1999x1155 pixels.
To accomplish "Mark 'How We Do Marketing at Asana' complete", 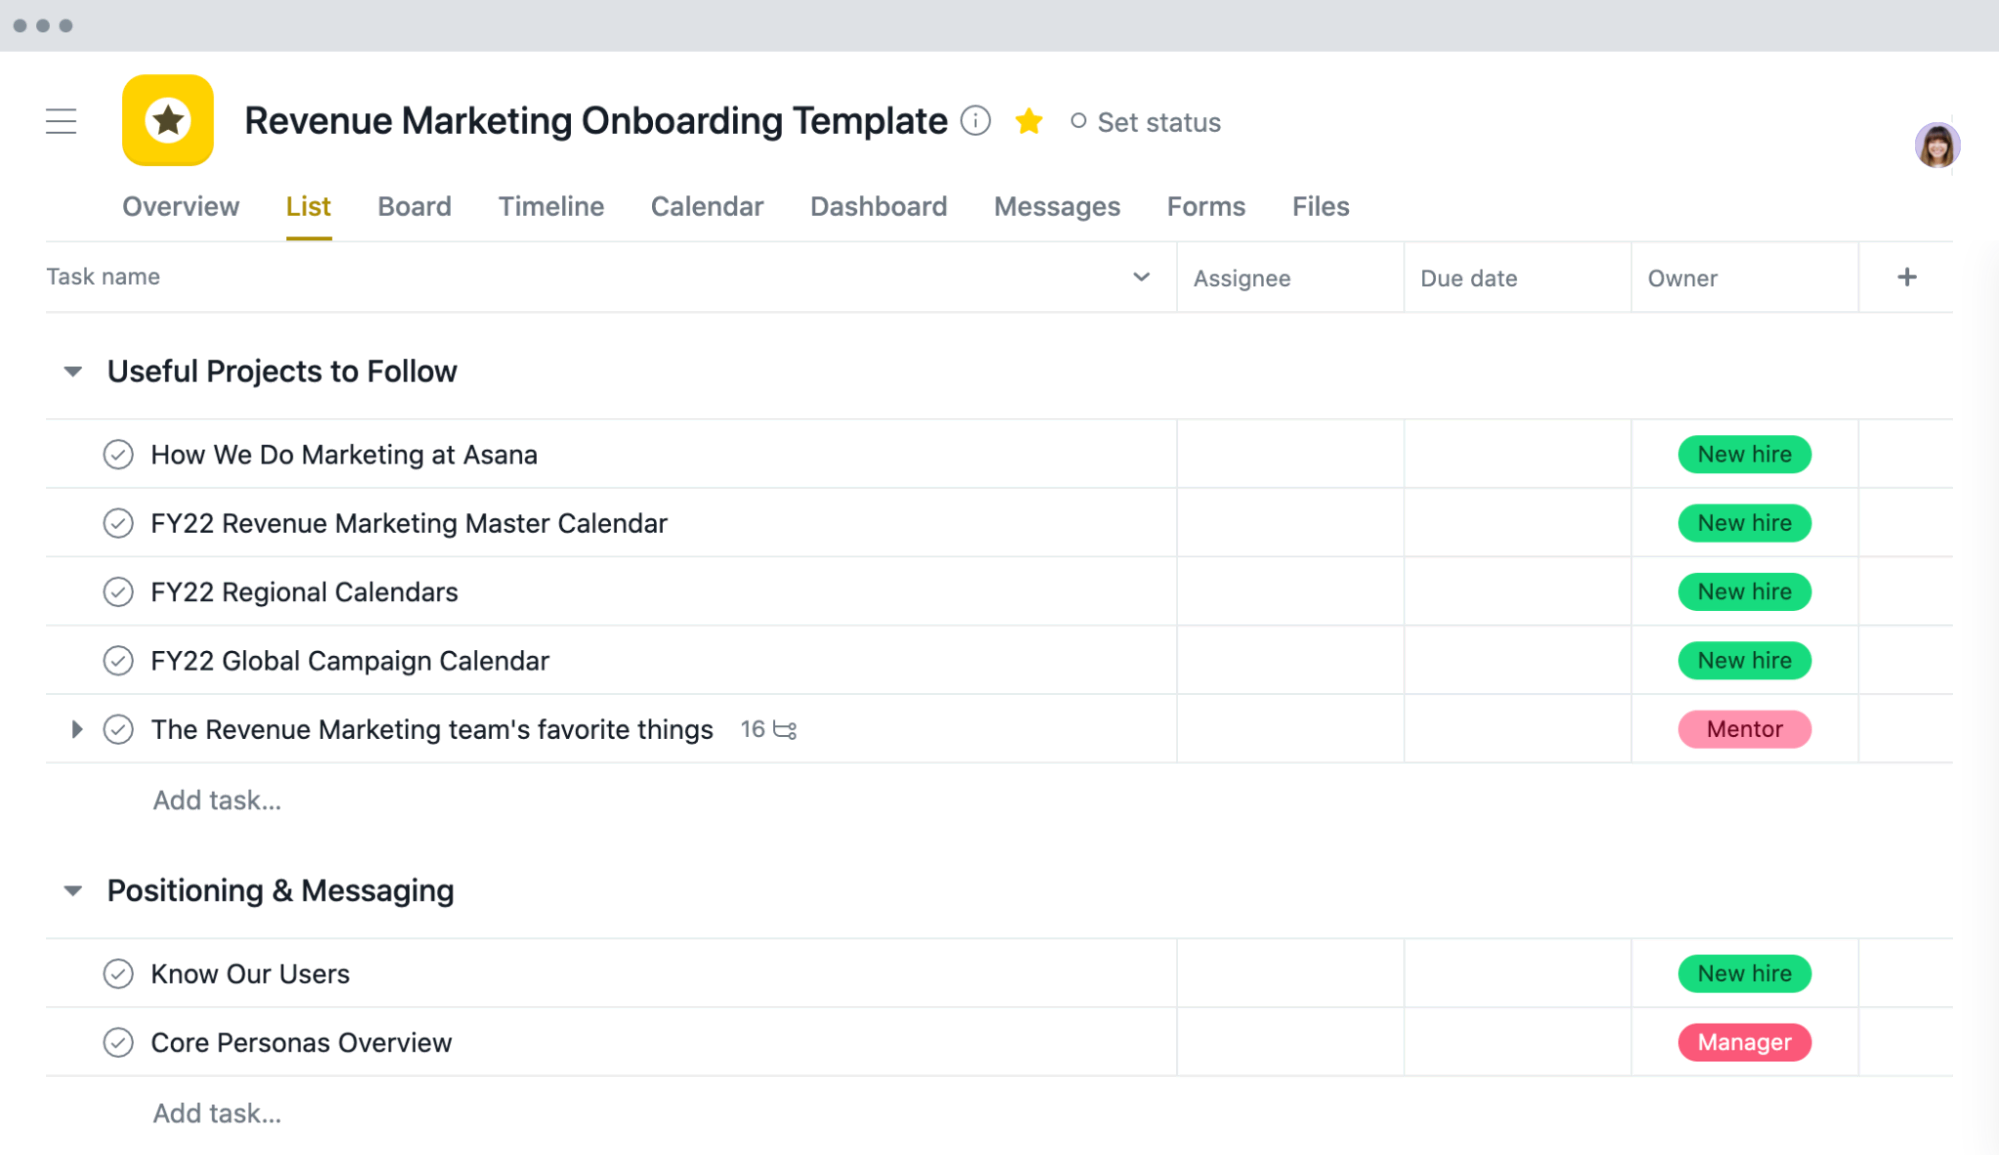I will click(118, 454).
